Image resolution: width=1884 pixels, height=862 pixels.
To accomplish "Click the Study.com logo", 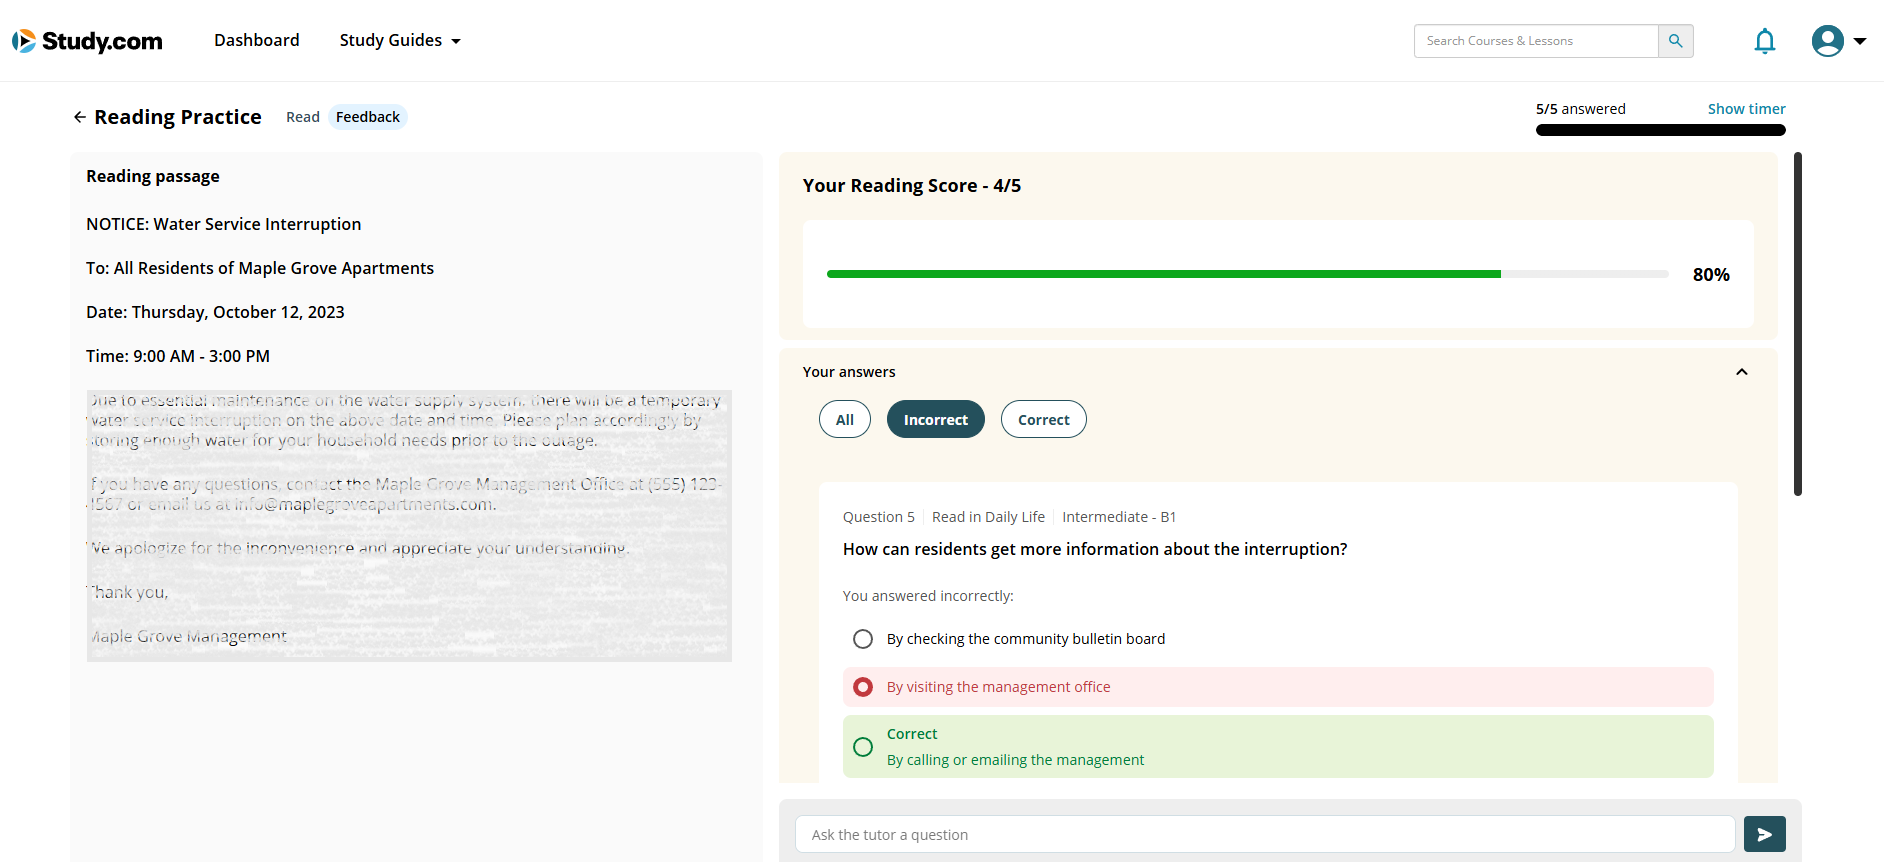I will pyautogui.click(x=87, y=41).
